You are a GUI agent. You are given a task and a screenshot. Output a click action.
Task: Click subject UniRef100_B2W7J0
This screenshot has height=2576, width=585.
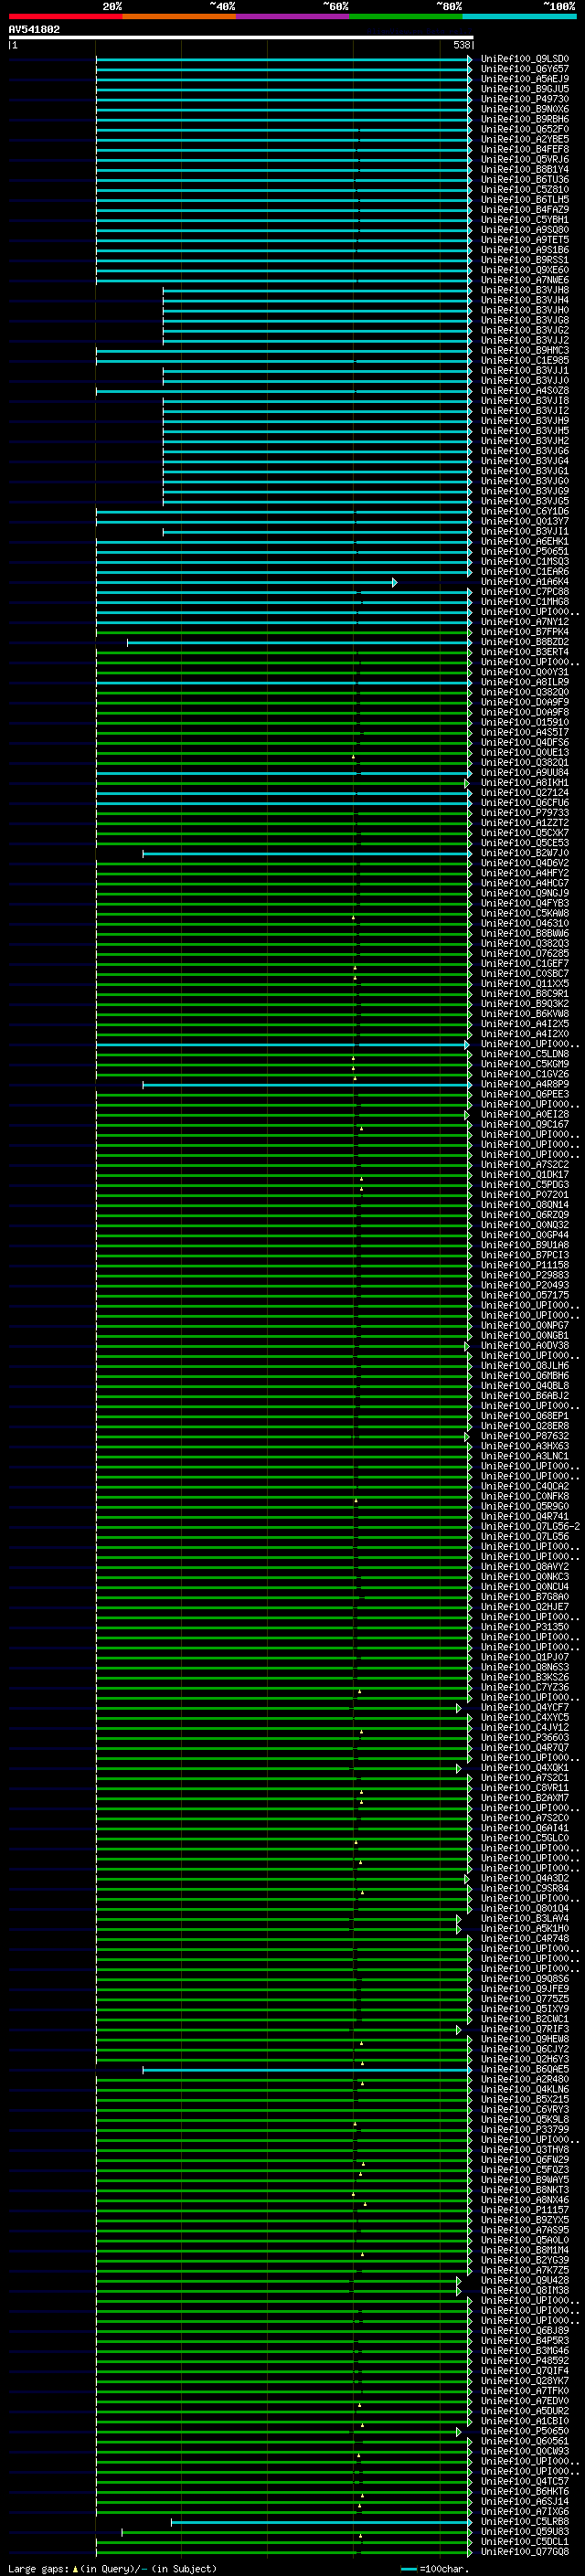(x=524, y=853)
